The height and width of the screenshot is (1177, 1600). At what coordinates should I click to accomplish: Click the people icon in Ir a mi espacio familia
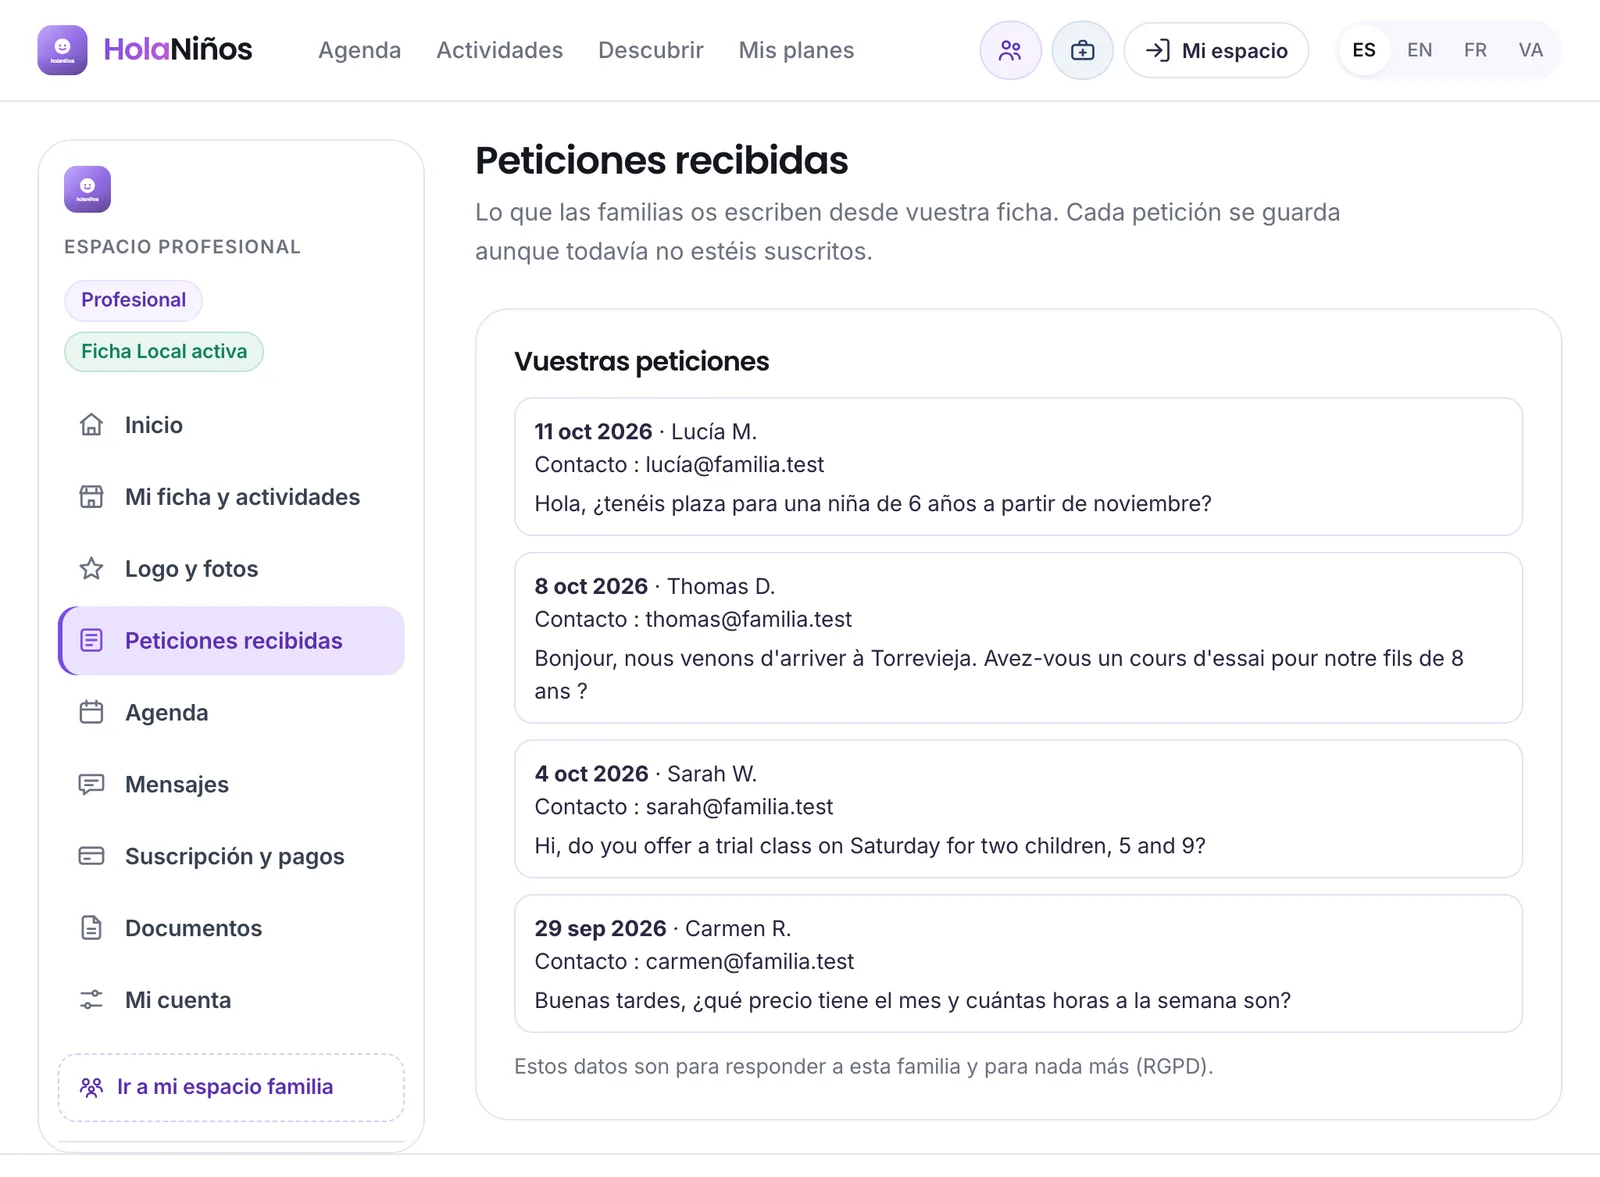click(91, 1087)
